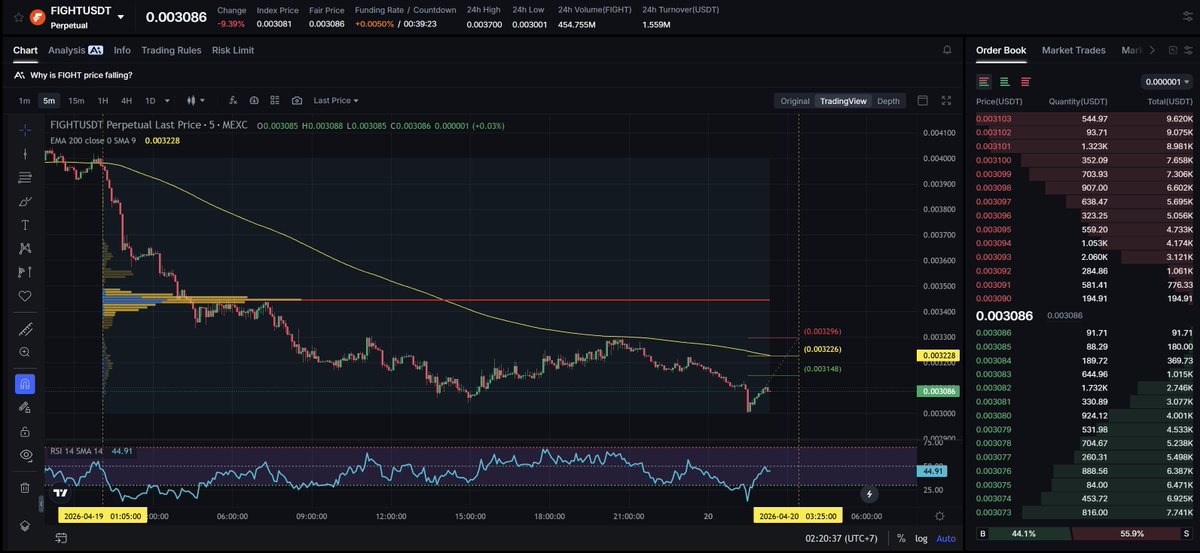Open the price alert bell icon
This screenshot has width=1200, height=553.
[947, 50]
